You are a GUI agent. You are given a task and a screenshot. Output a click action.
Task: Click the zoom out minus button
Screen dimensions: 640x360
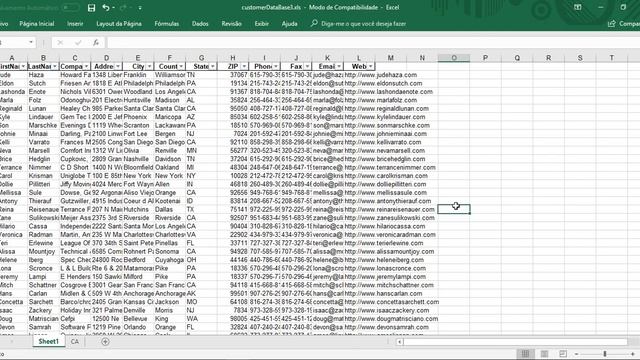pos(576,354)
